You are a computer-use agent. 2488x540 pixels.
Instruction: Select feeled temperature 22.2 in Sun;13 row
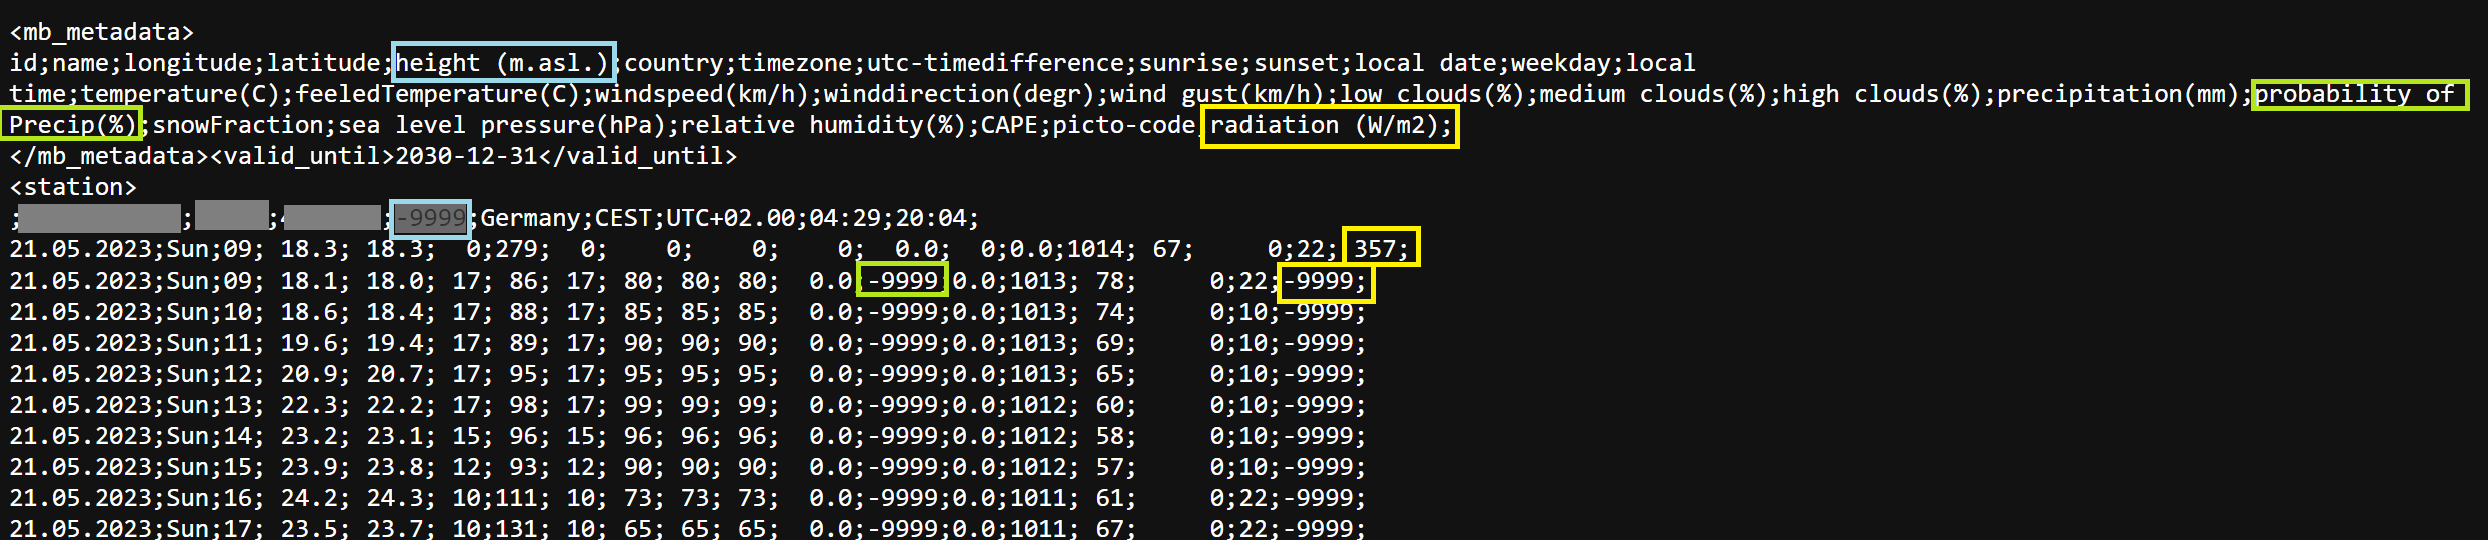tap(394, 405)
